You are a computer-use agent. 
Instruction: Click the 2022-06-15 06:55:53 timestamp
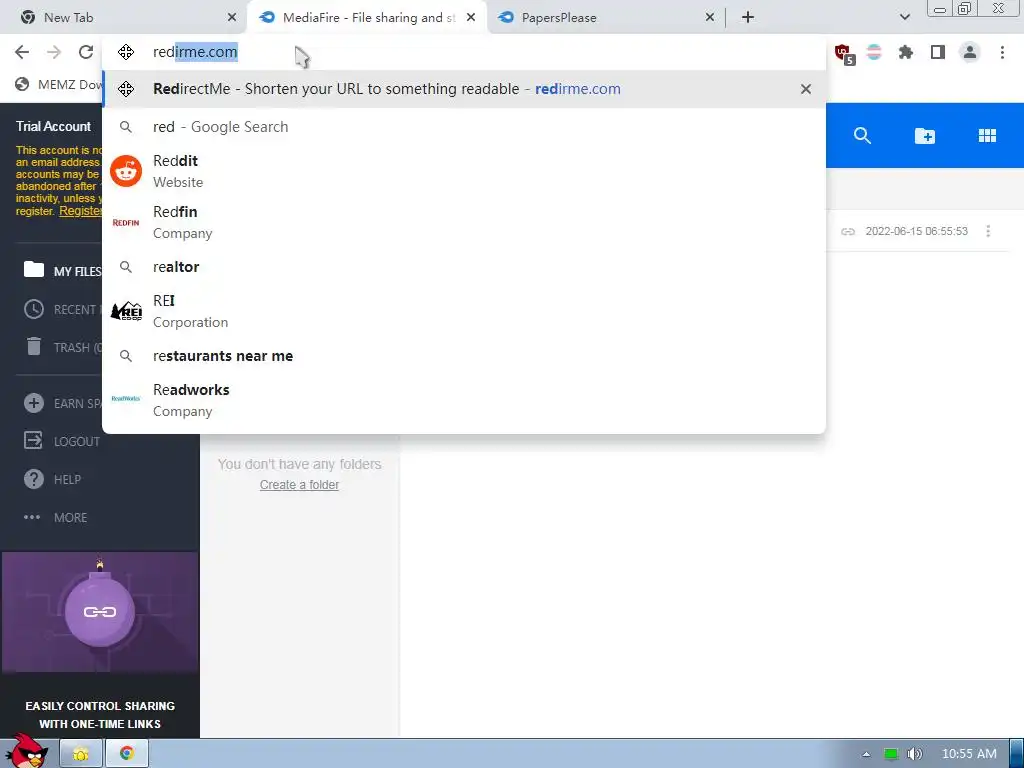(916, 231)
